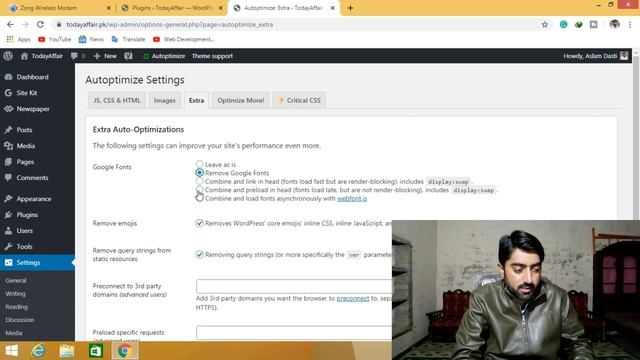The width and height of the screenshot is (640, 360).
Task: Open Media settings submenu item
Action: [x=14, y=333]
